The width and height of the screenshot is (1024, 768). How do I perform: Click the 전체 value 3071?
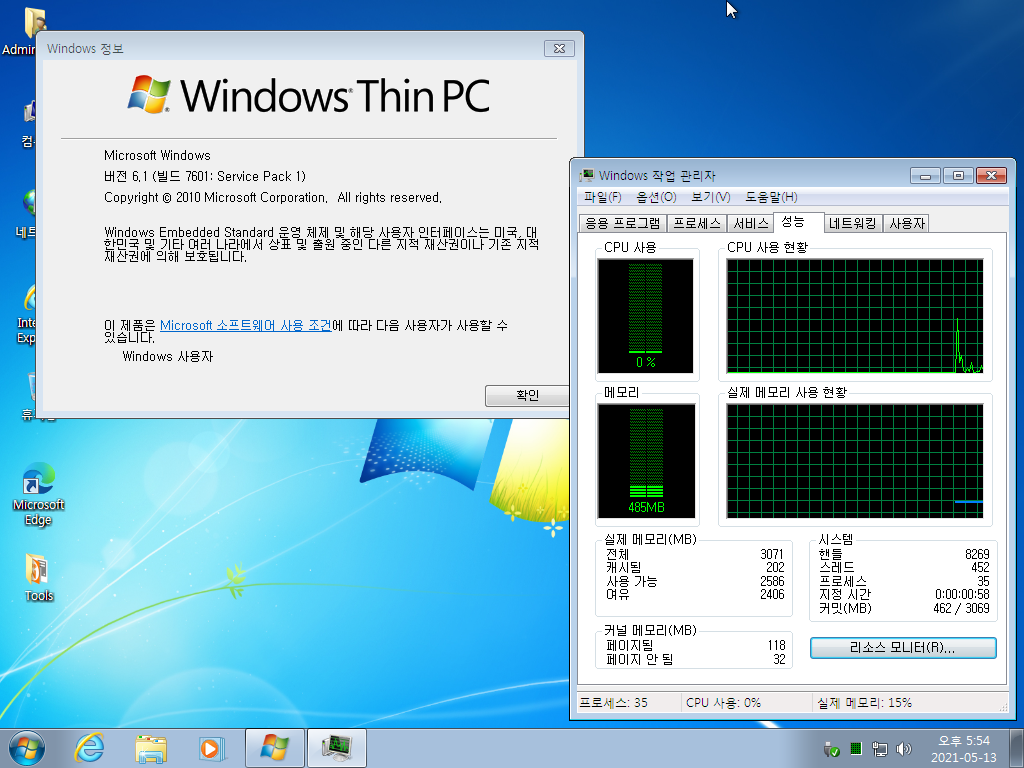coord(771,554)
